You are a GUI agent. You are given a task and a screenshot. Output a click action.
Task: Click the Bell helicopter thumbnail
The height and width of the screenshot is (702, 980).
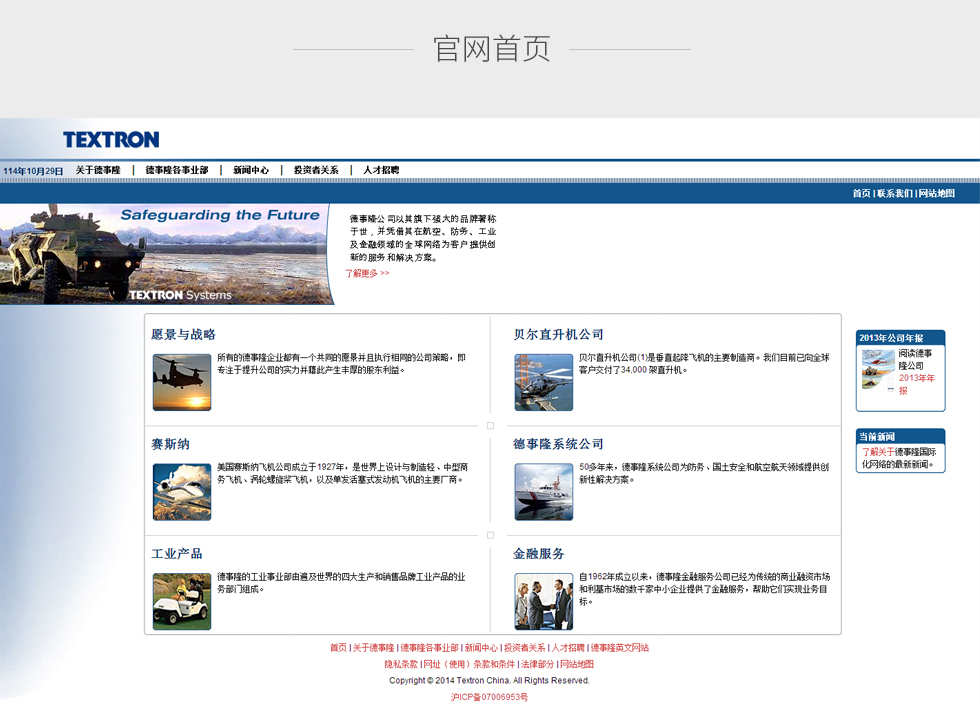click(544, 382)
